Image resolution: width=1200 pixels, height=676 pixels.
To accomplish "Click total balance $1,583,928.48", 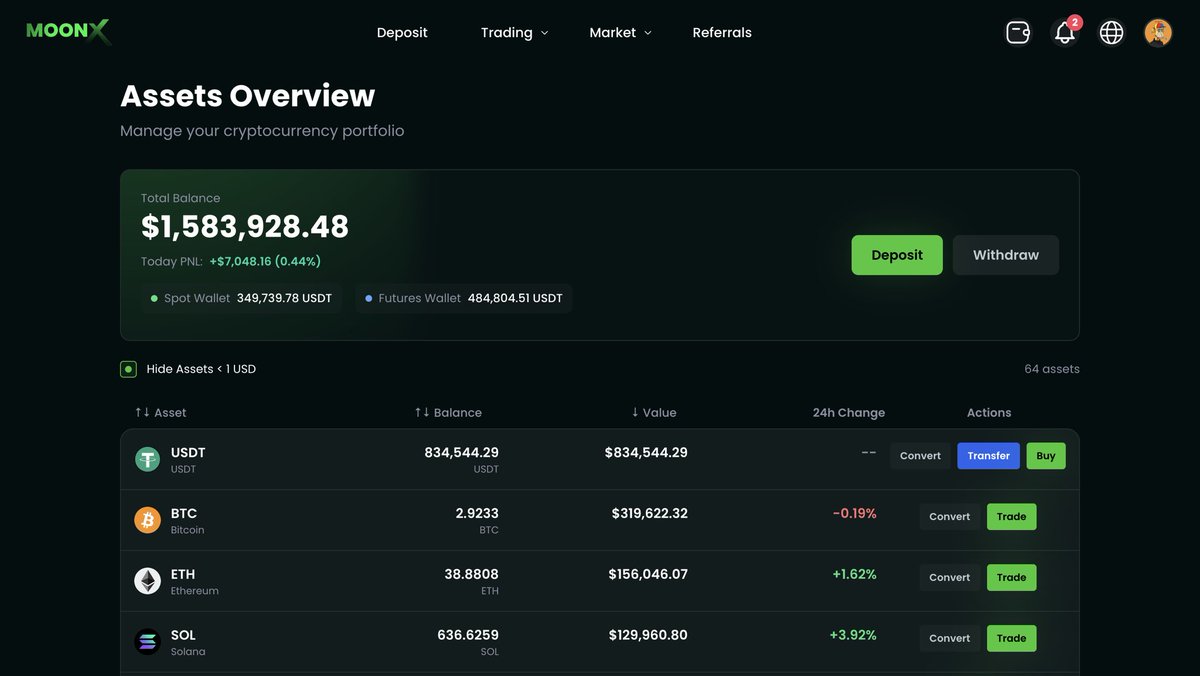I will point(245,227).
